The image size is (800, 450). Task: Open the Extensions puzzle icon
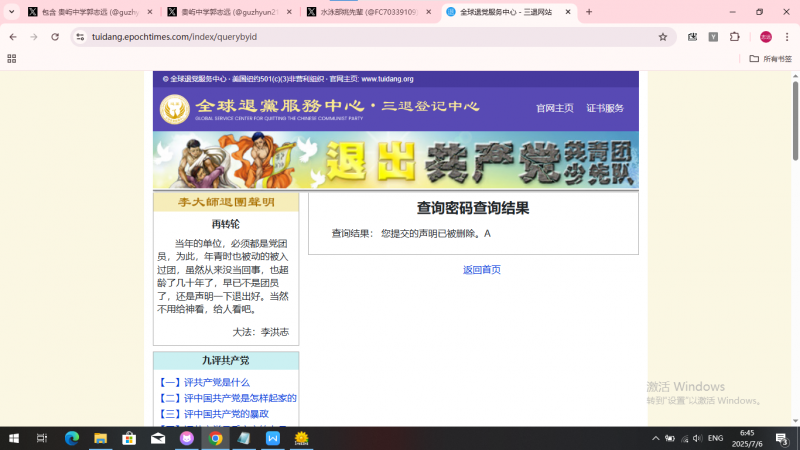[x=735, y=37]
